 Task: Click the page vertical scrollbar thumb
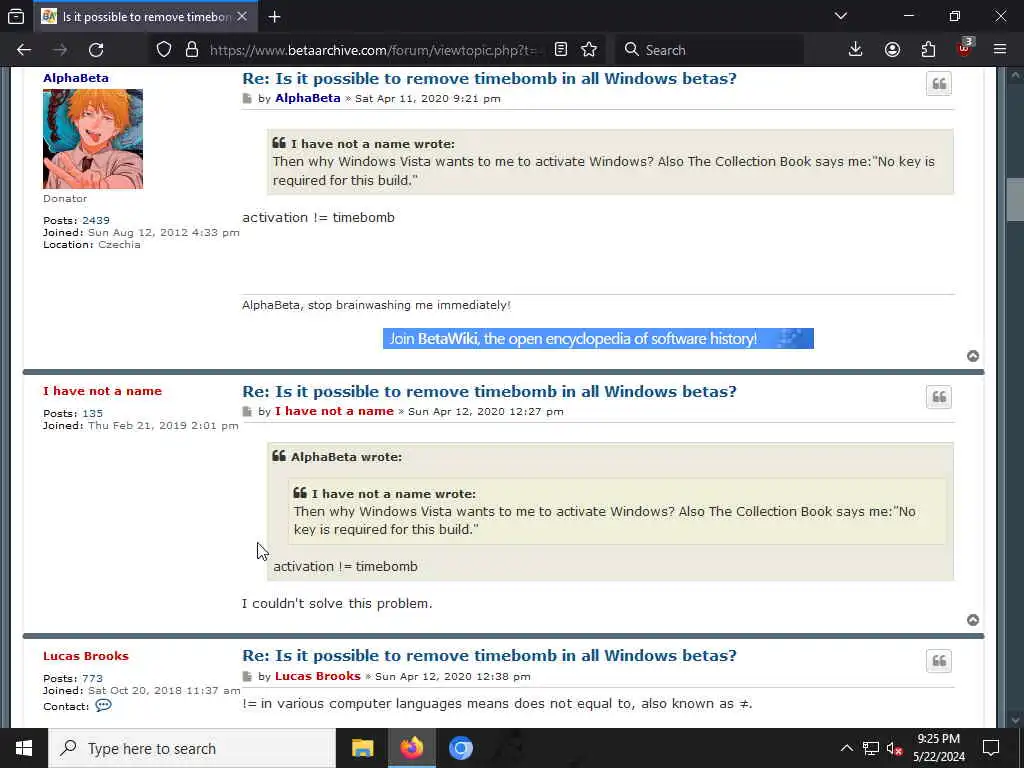tap(1015, 200)
